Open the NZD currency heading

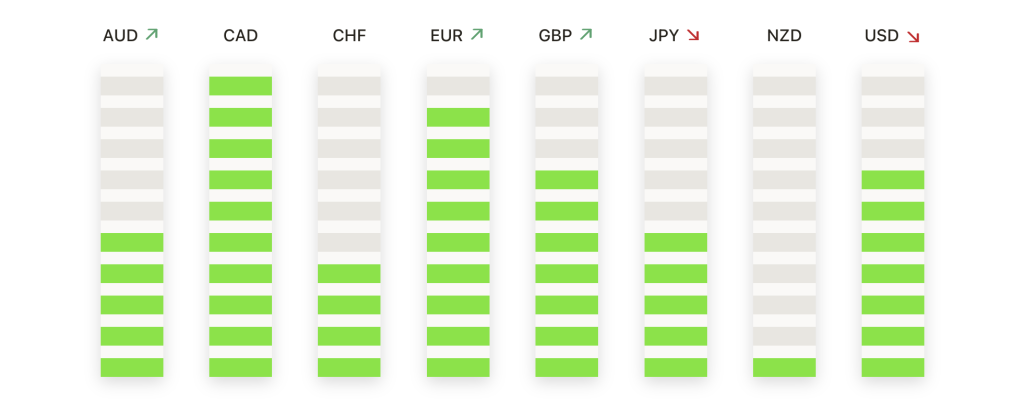pos(784,36)
